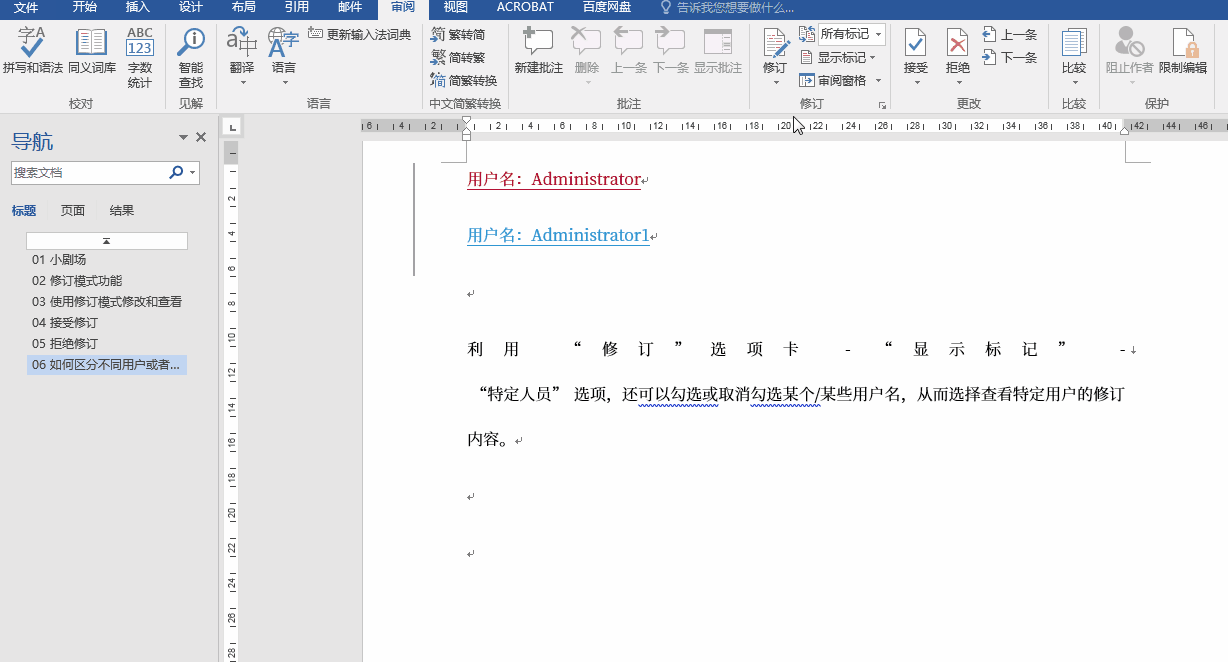Click inside the 搜索文档 search box

coord(90,172)
